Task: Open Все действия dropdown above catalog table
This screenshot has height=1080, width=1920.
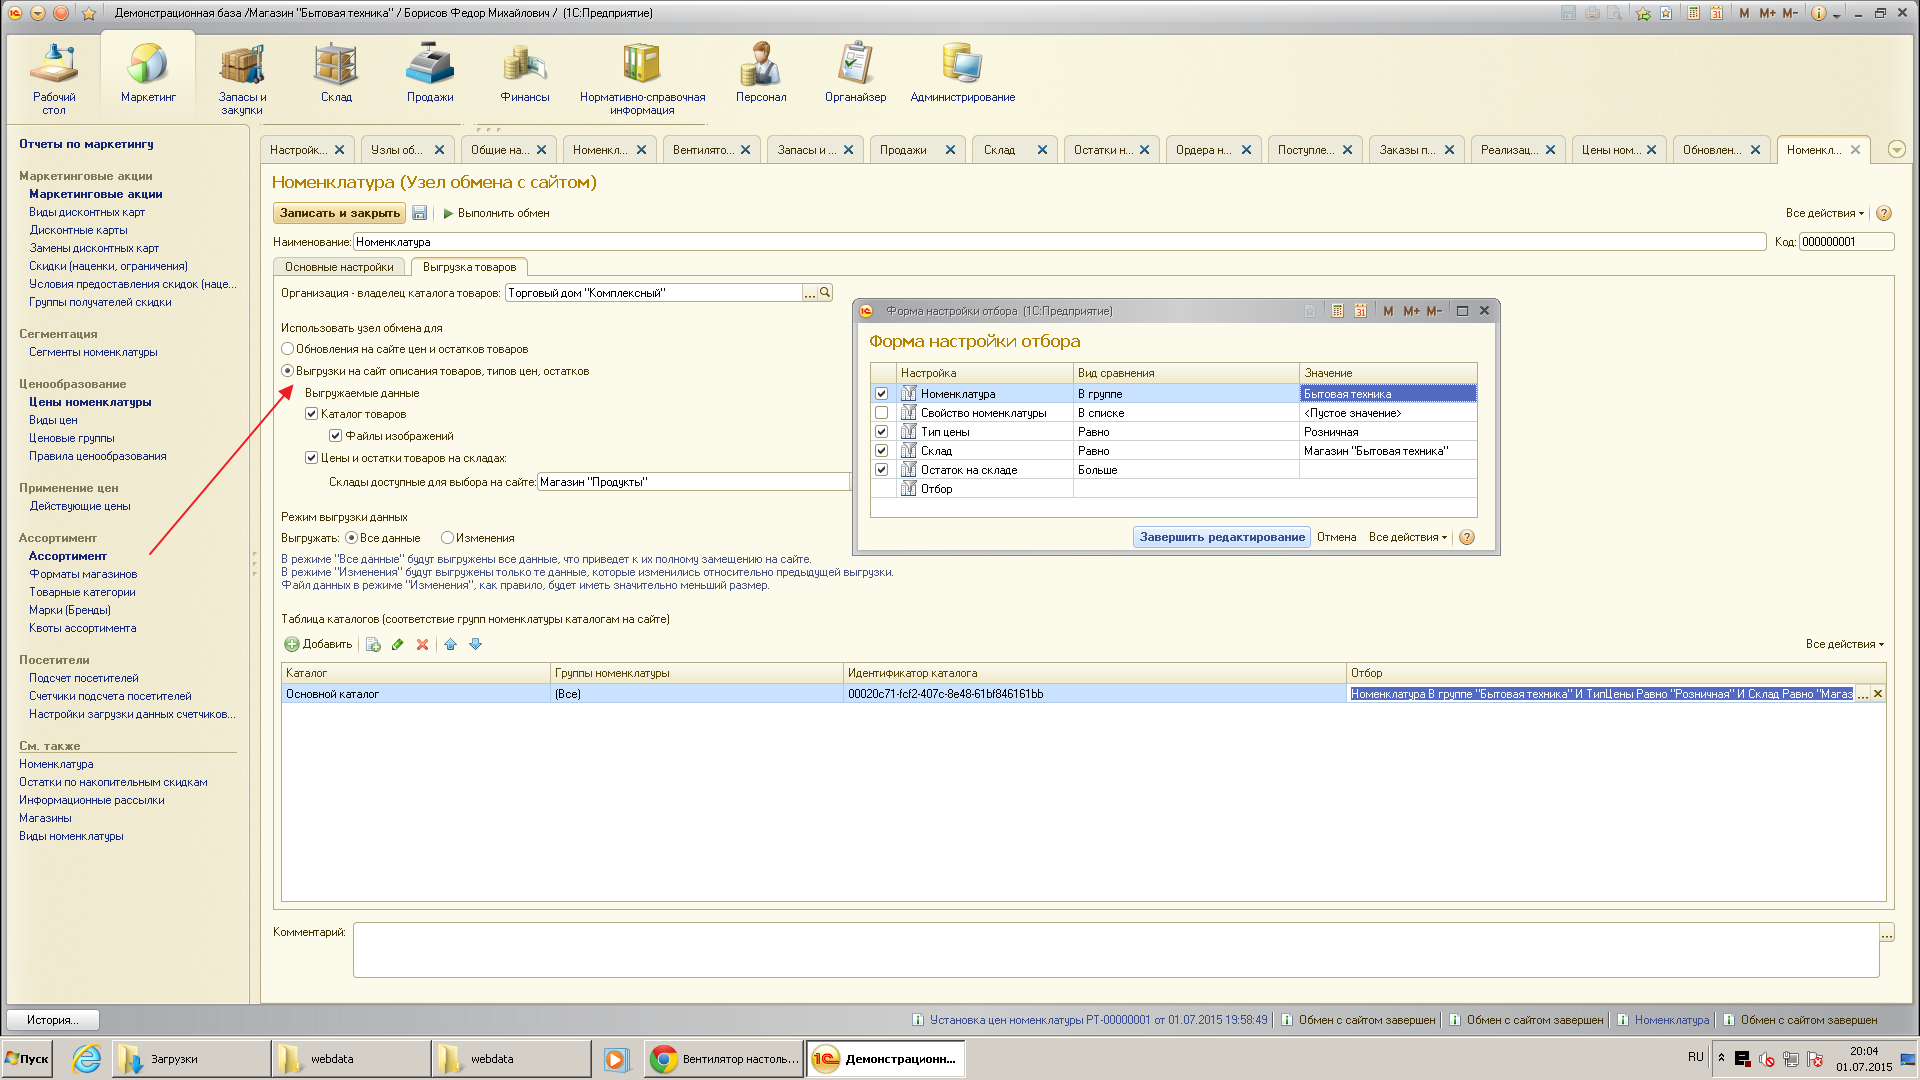Action: [1845, 644]
